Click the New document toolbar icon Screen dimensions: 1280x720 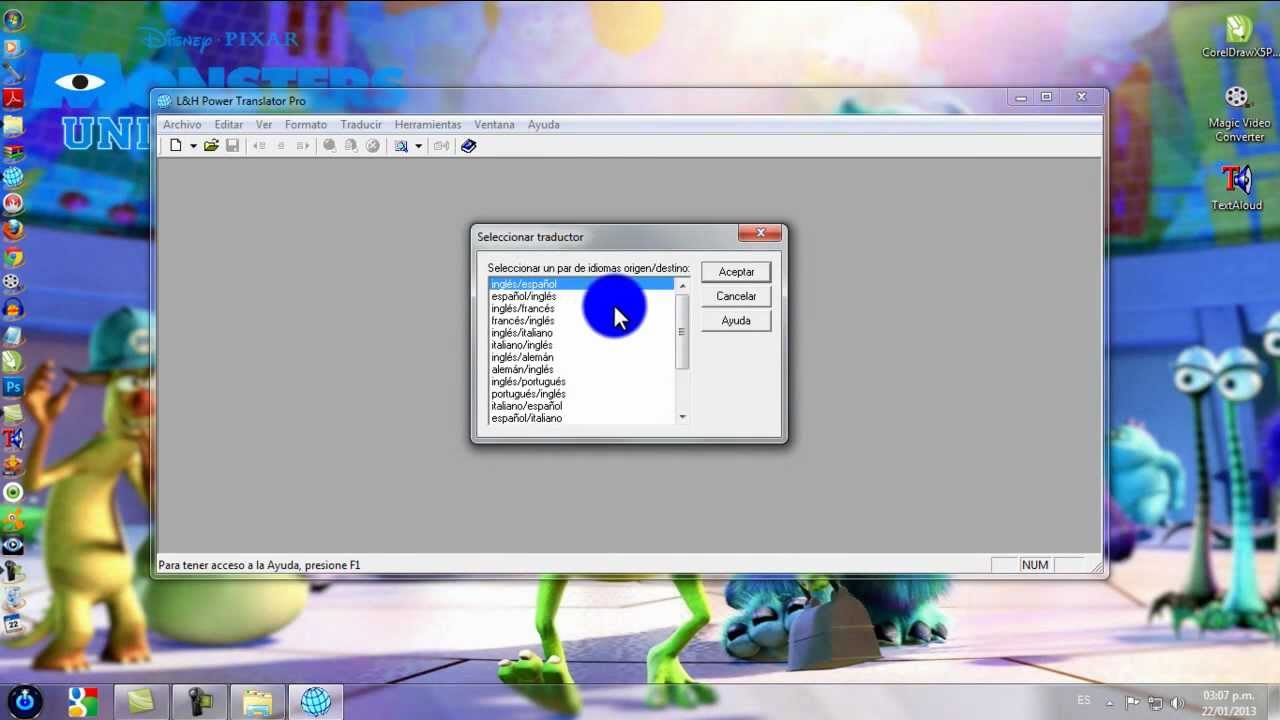(x=176, y=146)
